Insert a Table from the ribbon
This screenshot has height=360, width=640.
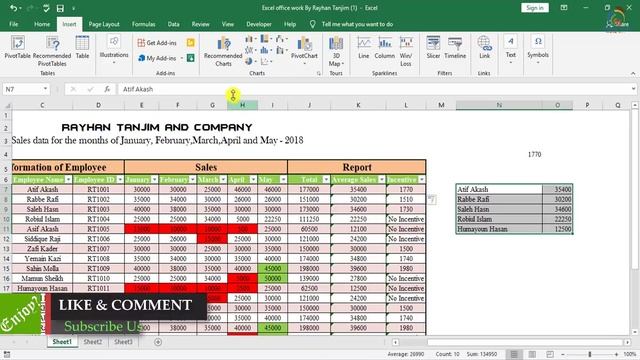click(82, 47)
